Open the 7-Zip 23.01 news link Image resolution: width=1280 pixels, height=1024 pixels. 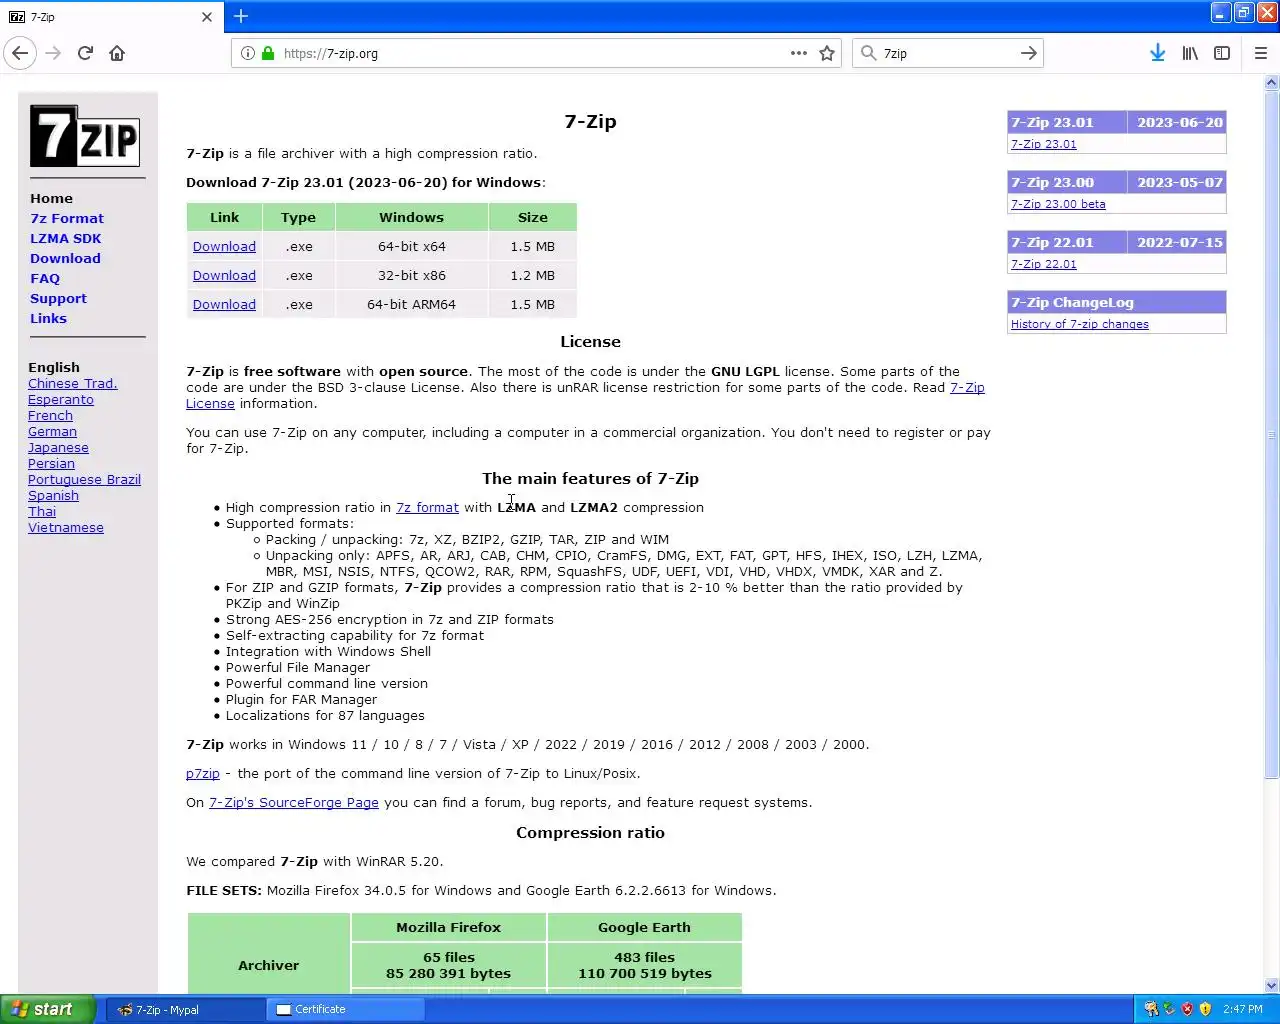[1043, 144]
